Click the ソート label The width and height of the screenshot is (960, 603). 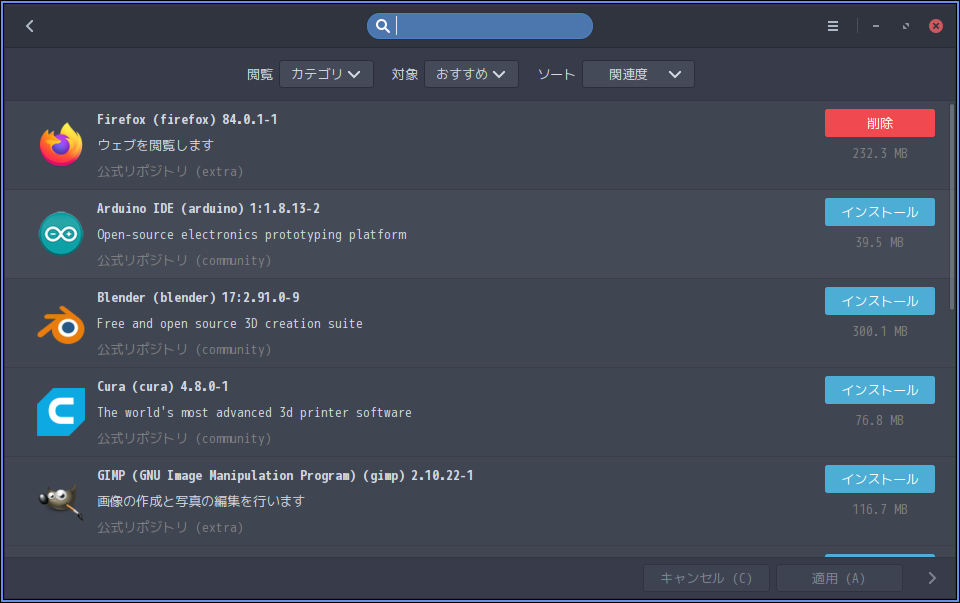click(556, 74)
